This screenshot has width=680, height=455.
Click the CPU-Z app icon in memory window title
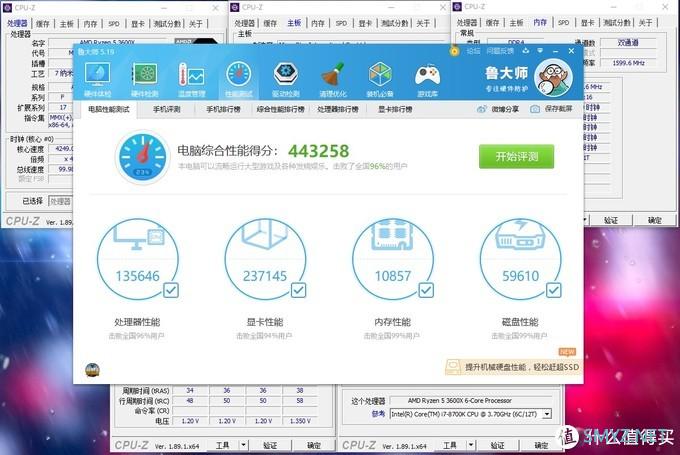457,7
